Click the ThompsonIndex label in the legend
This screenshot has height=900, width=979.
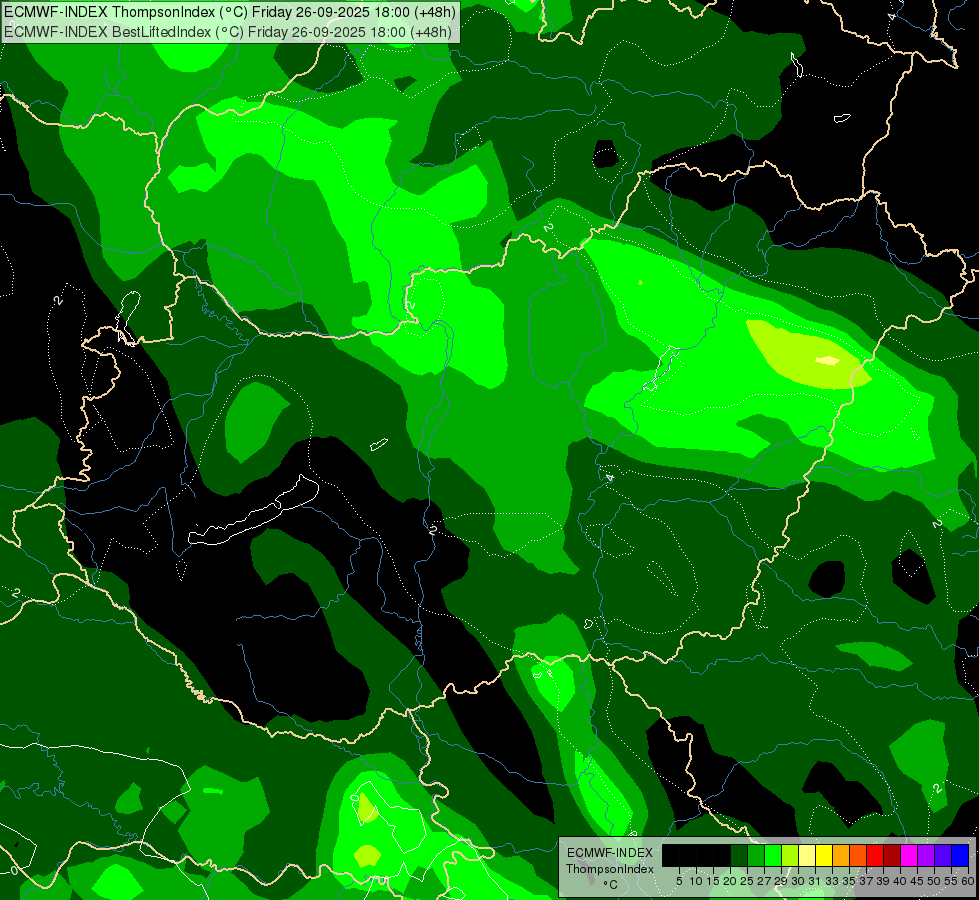(x=610, y=869)
